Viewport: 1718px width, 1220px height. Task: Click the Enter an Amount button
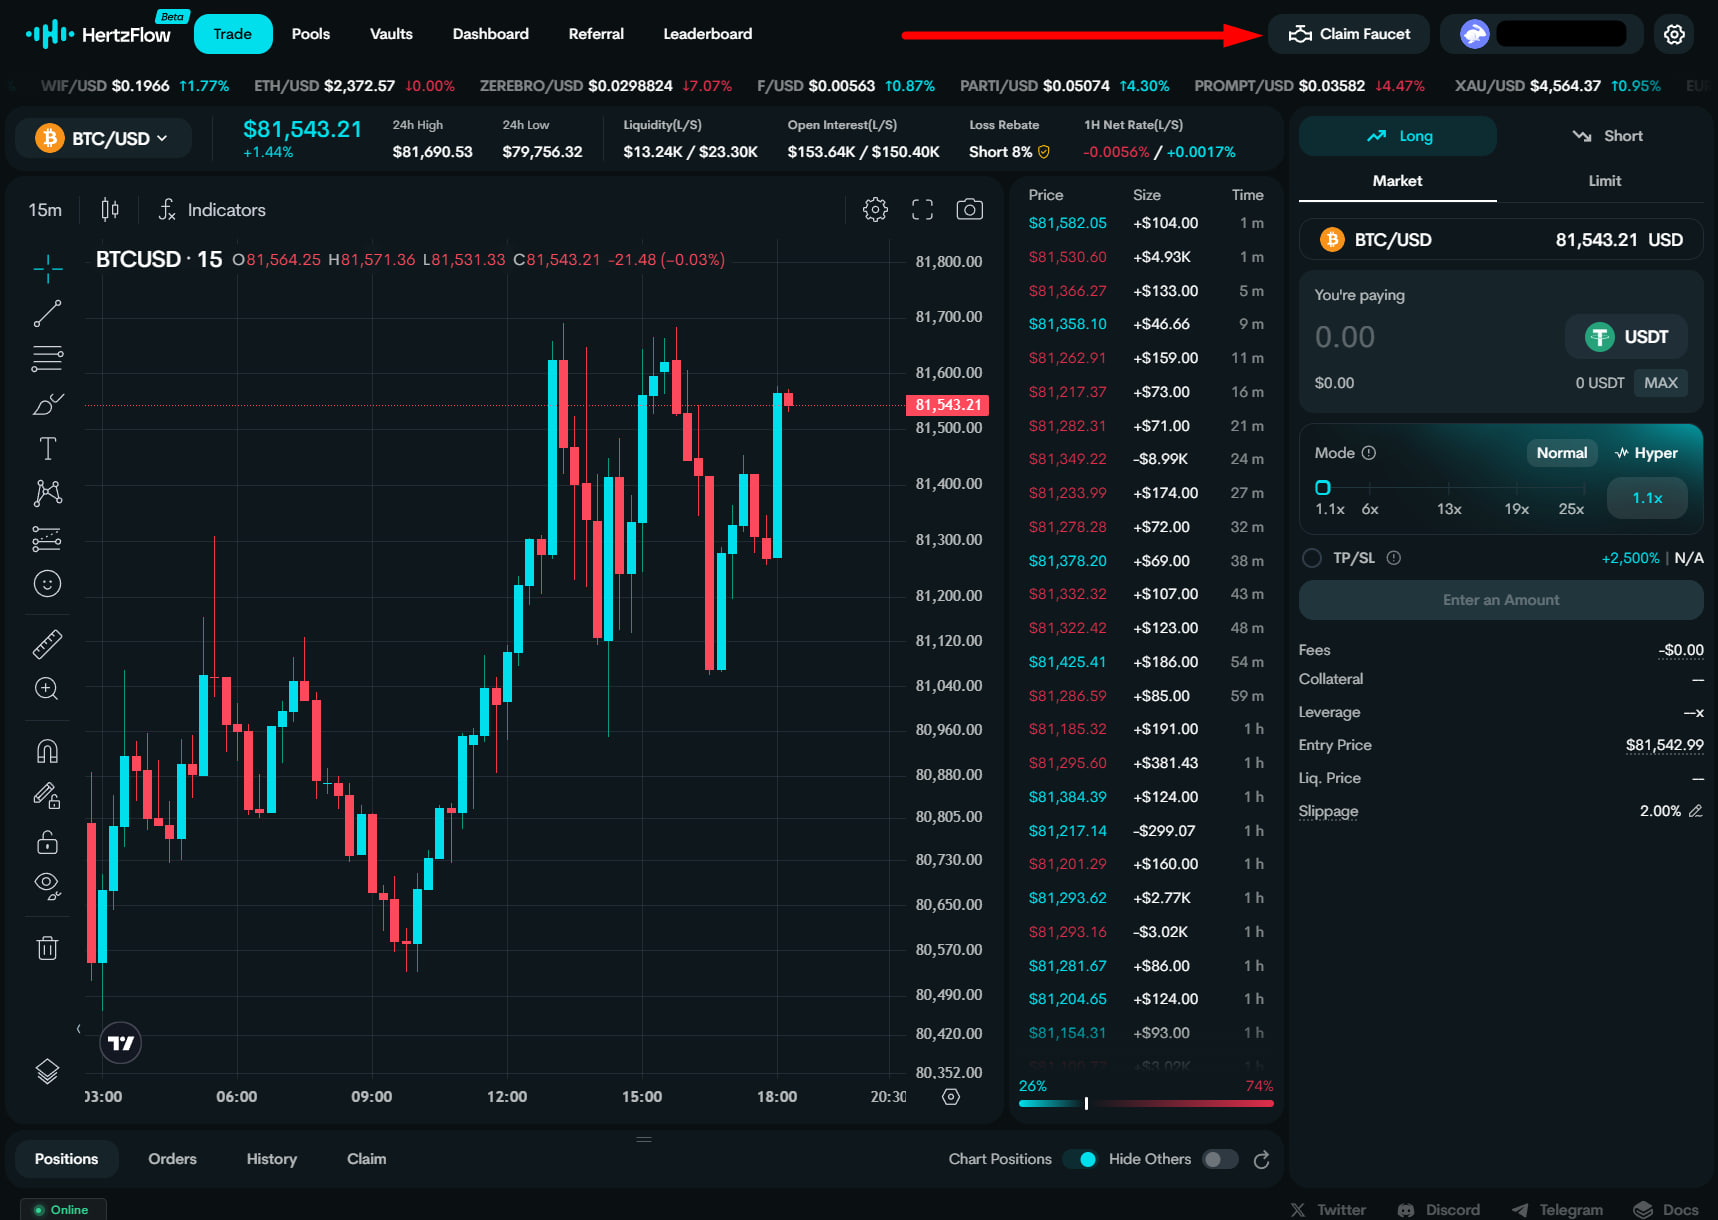tap(1501, 600)
